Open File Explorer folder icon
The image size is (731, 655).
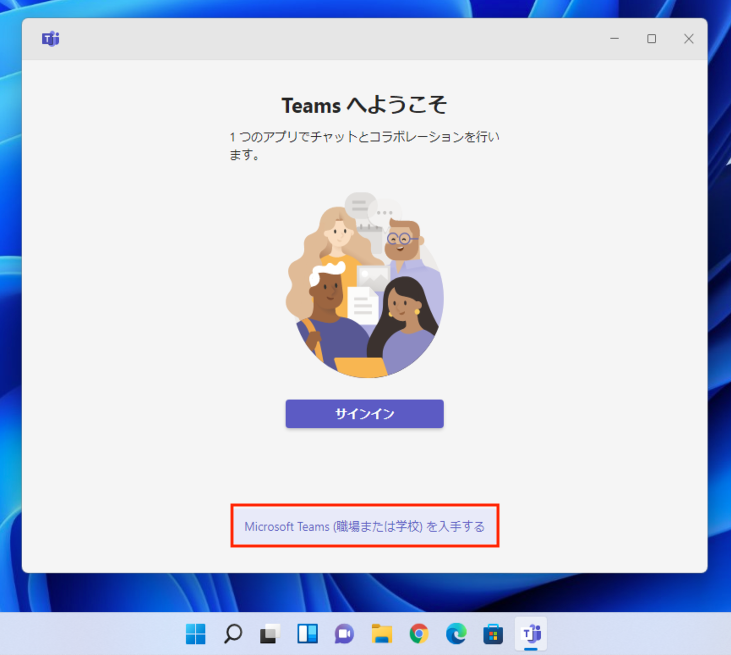[382, 634]
